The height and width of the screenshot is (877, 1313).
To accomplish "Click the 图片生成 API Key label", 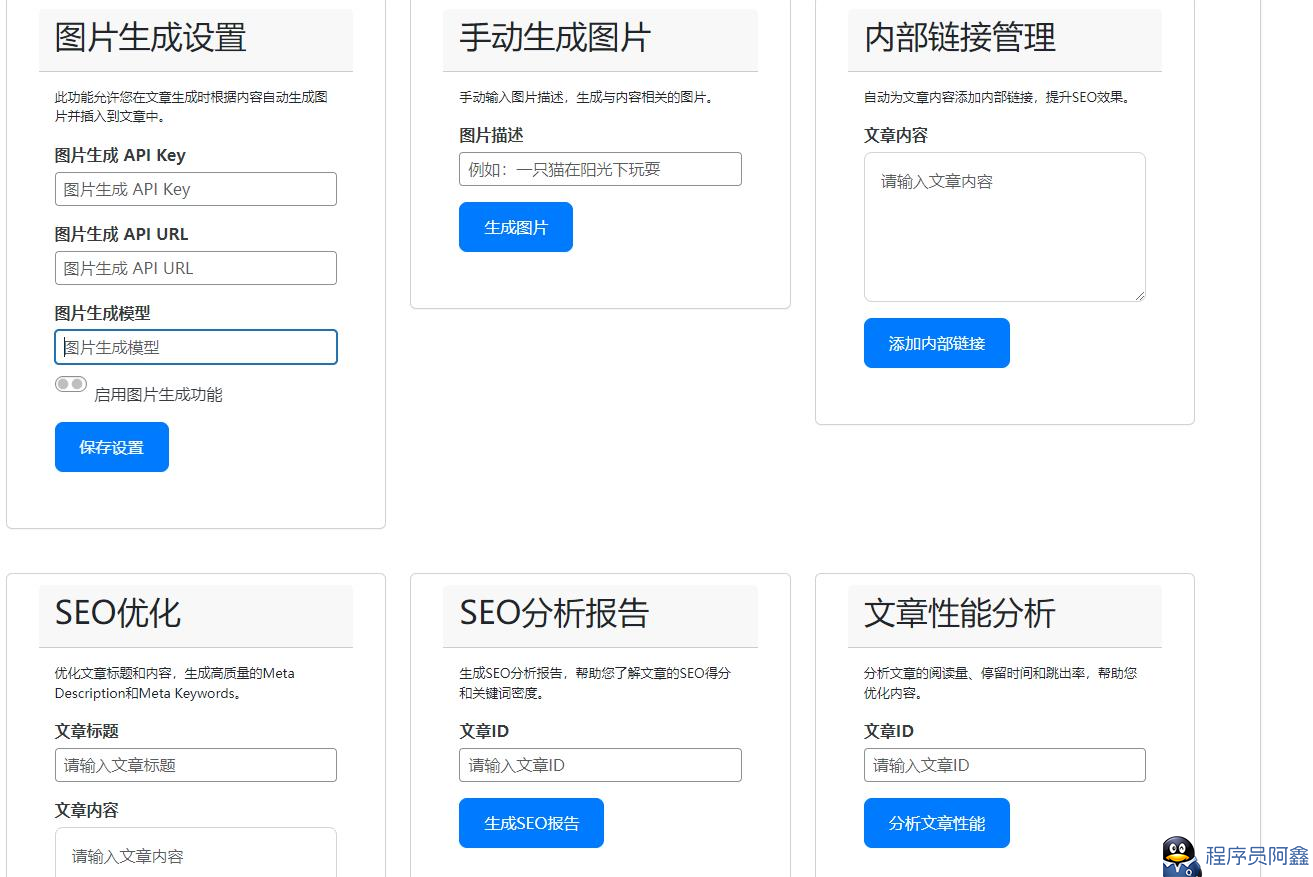I will 120,155.
